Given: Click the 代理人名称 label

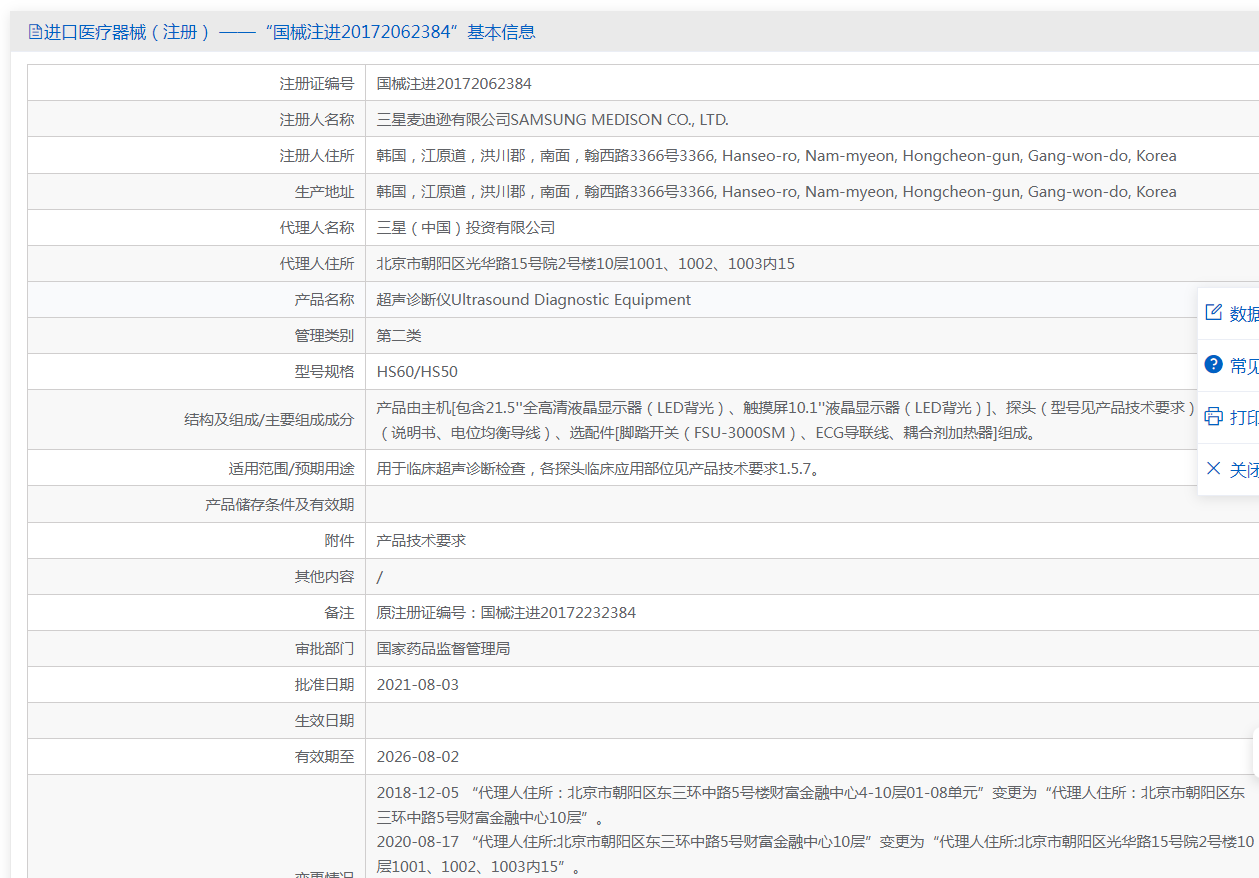Looking at the screenshot, I should [317, 228].
